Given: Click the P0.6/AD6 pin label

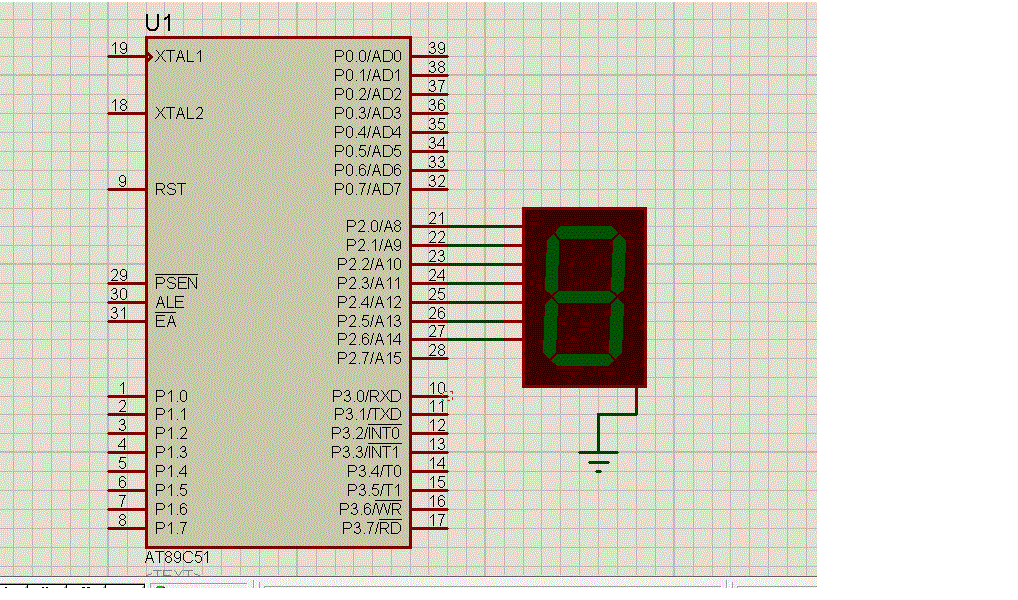Looking at the screenshot, I should (x=367, y=170).
